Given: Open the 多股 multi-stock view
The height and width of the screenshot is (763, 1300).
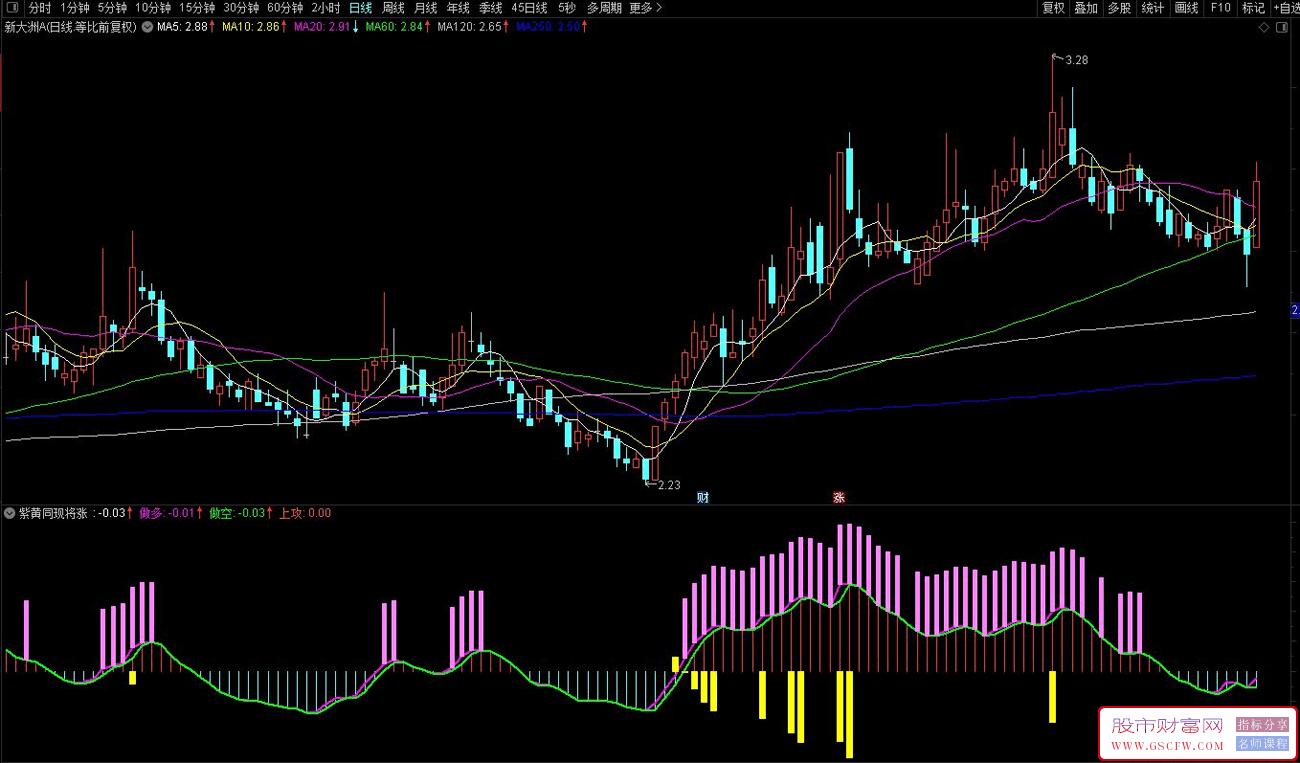Looking at the screenshot, I should tap(1120, 8).
